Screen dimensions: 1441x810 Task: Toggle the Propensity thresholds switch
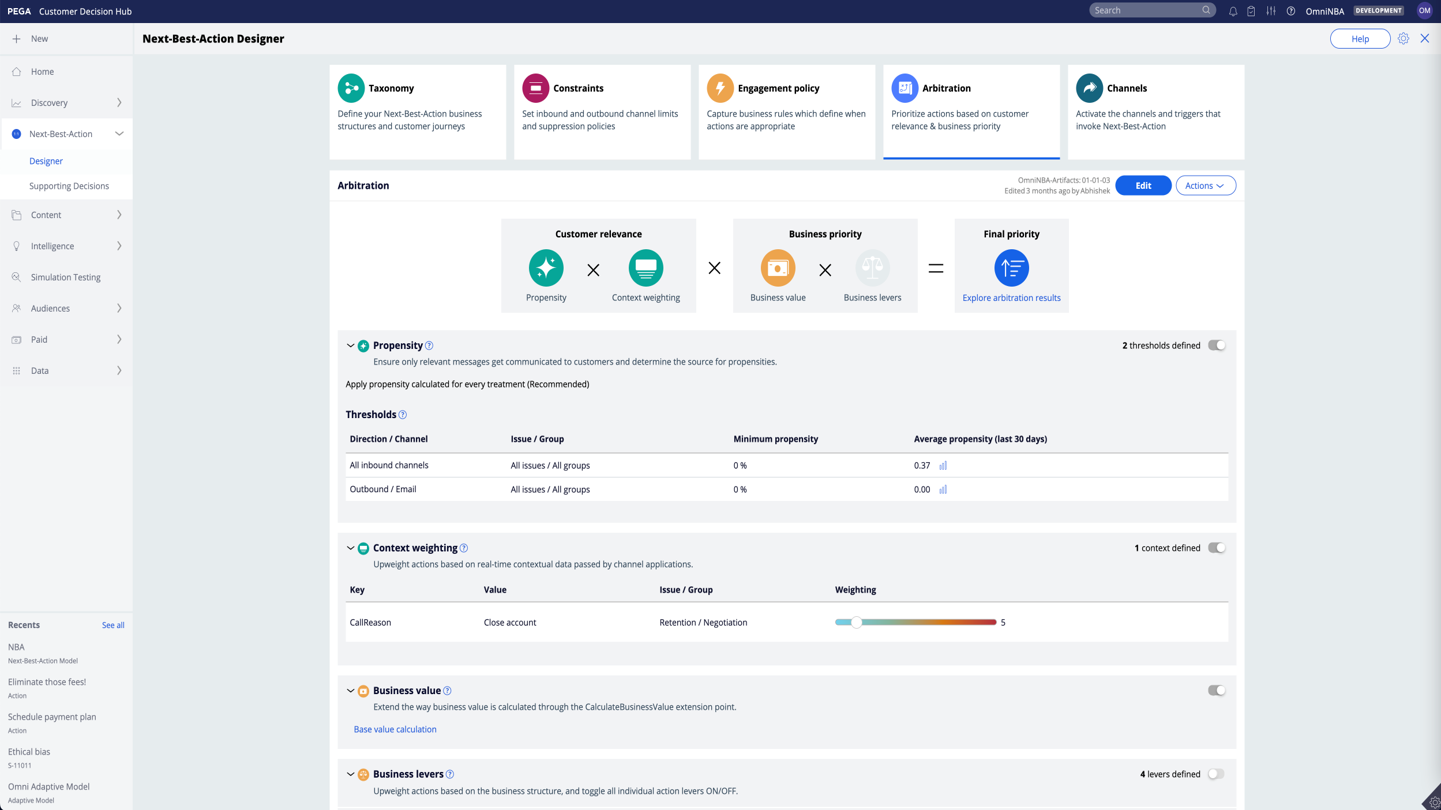click(1216, 346)
